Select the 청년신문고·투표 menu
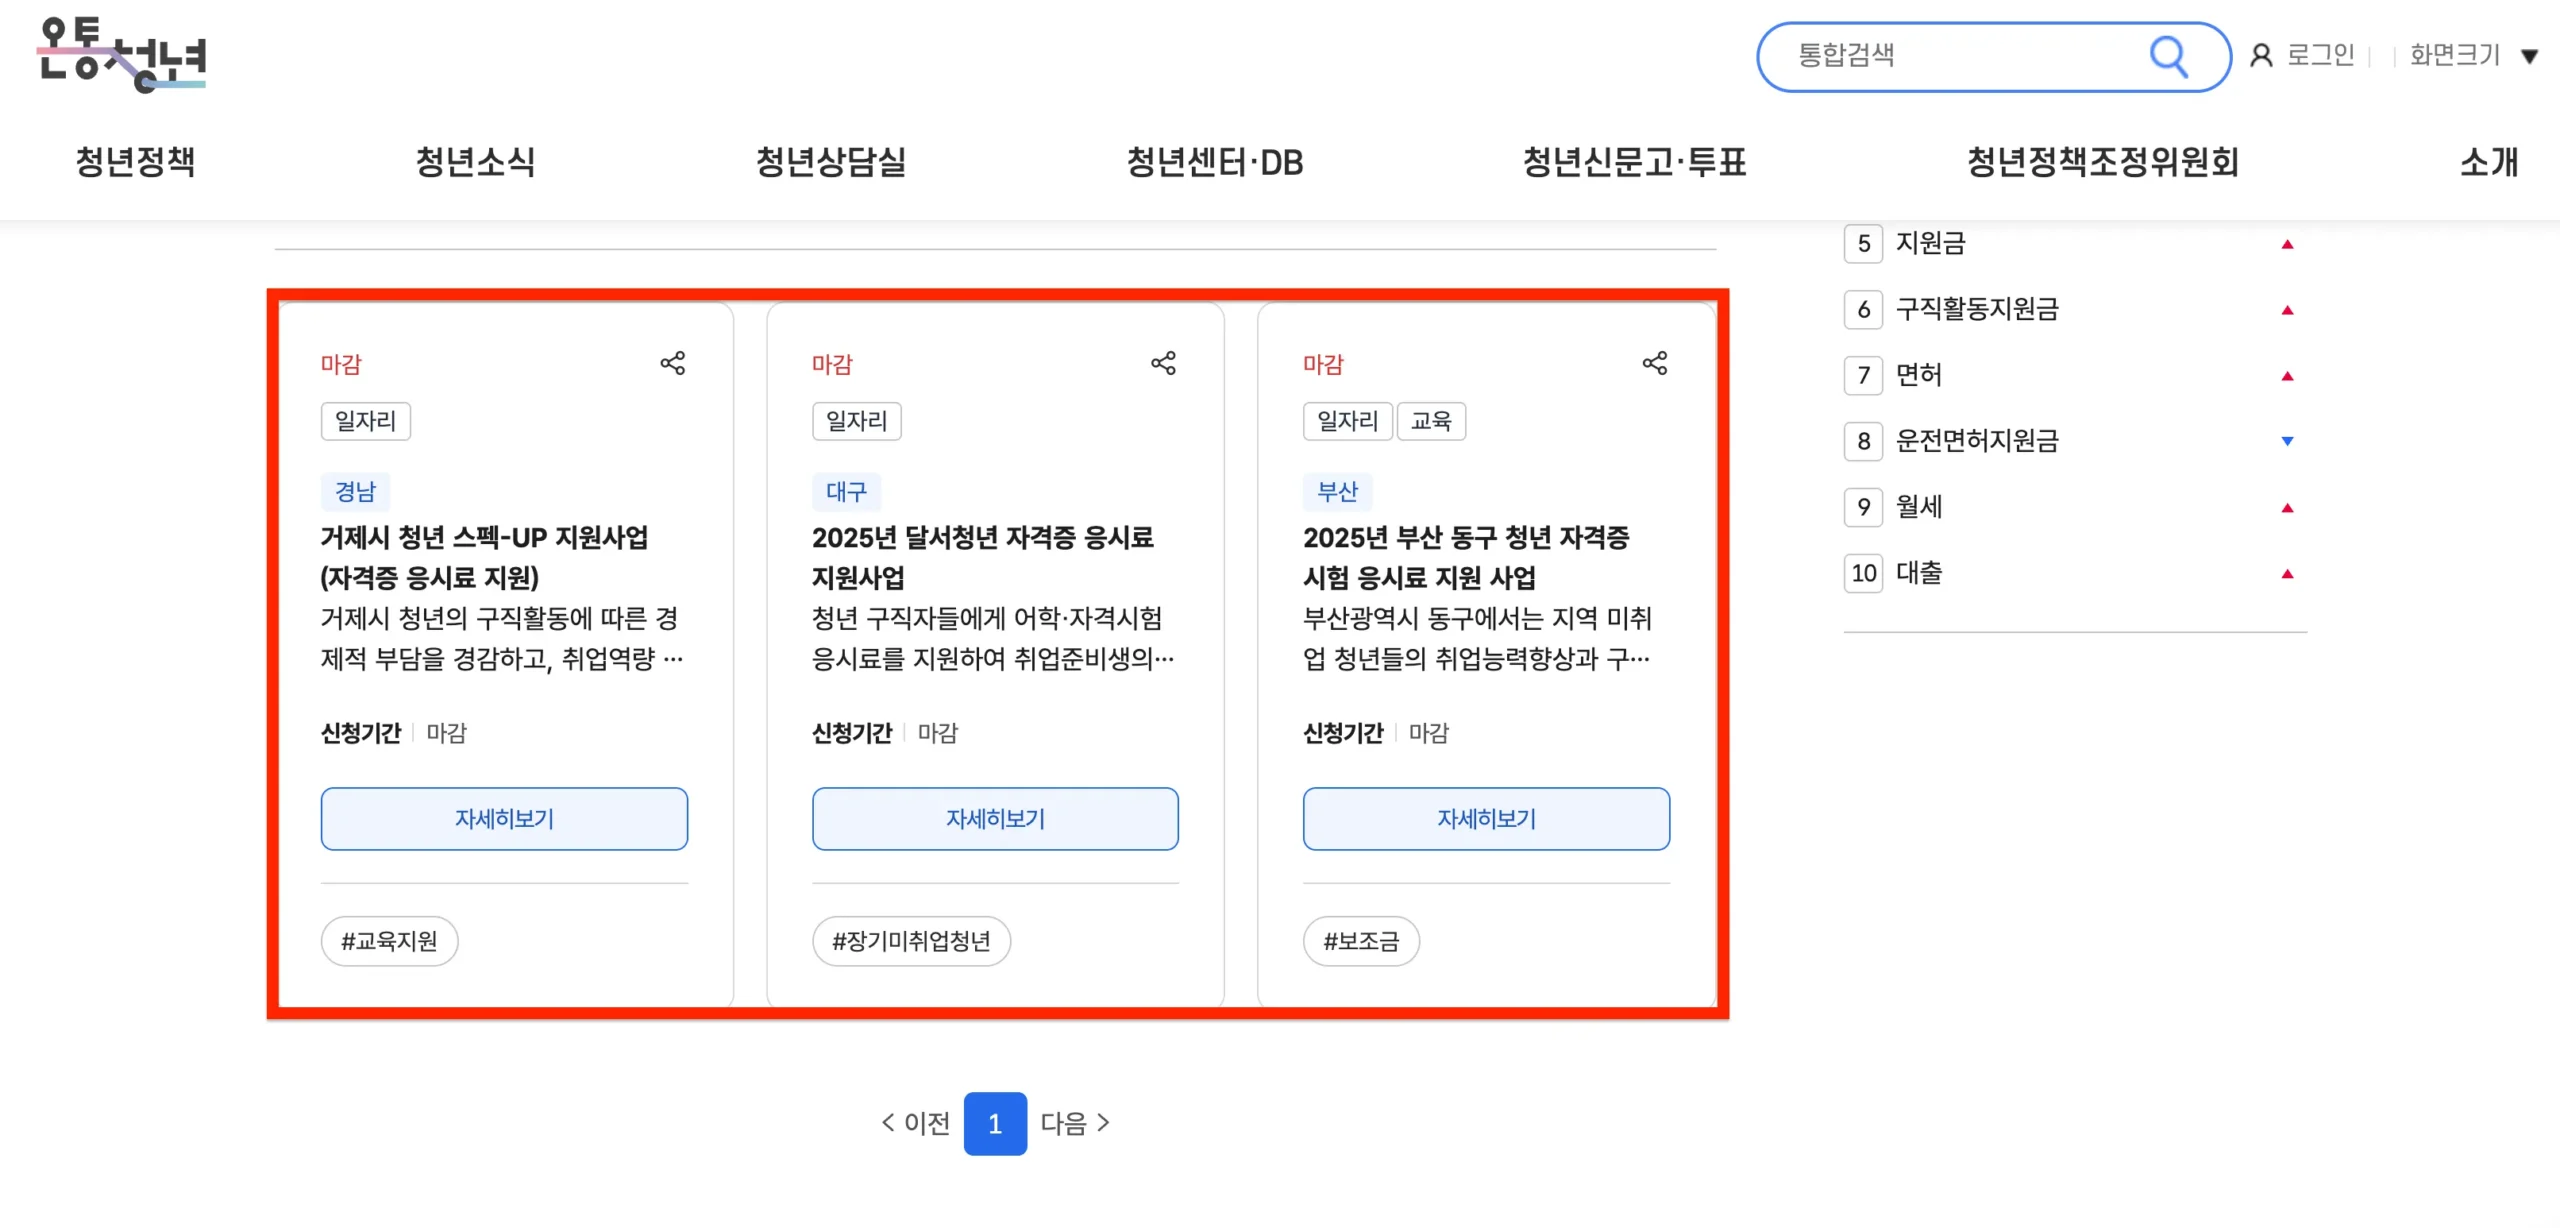 (1634, 162)
